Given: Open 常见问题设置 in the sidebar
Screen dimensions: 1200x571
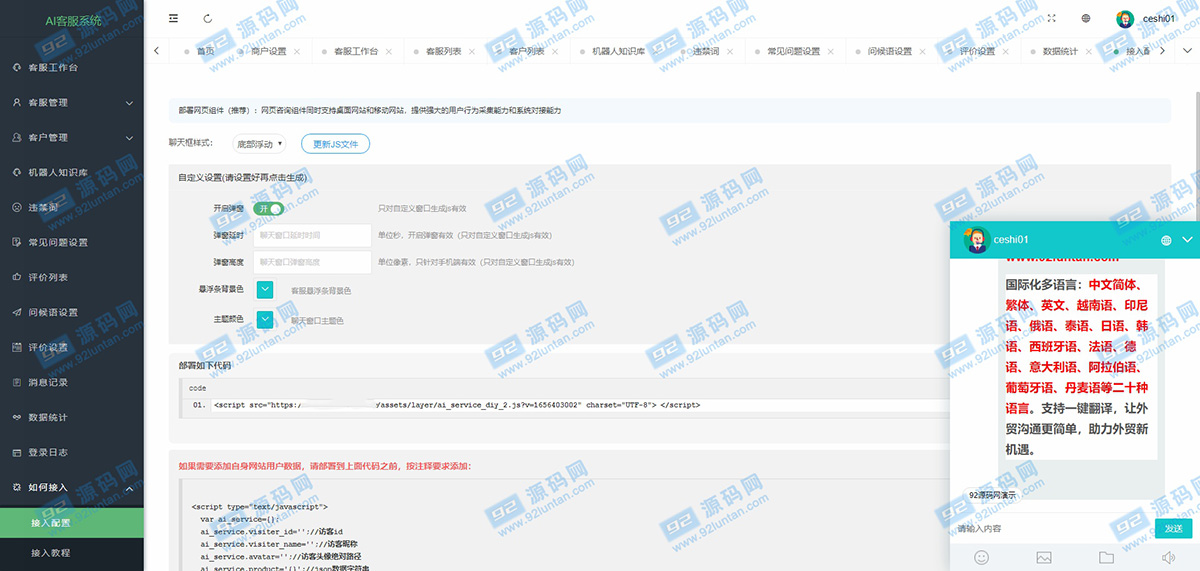Looking at the screenshot, I should click(72, 242).
